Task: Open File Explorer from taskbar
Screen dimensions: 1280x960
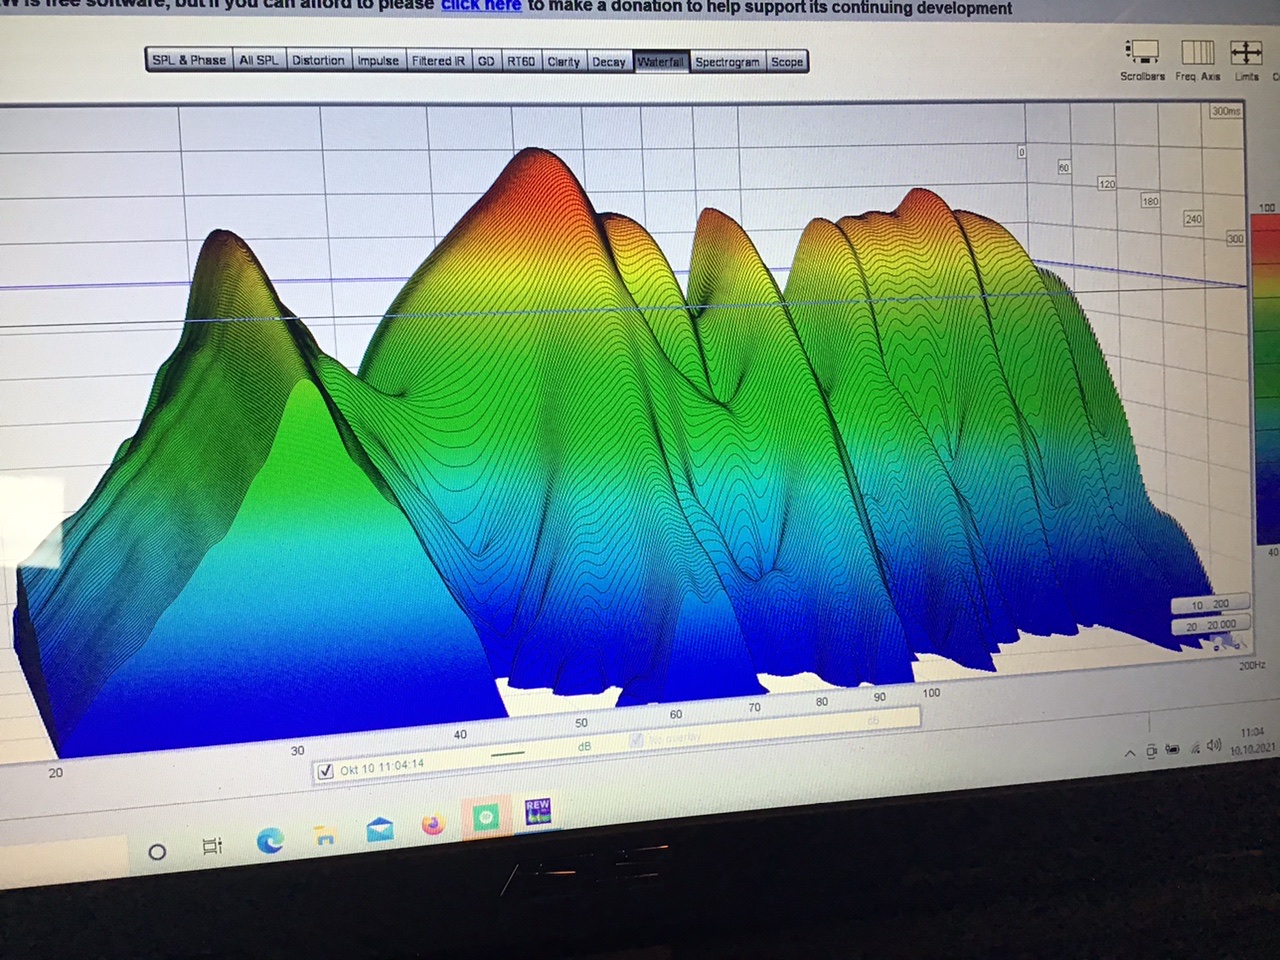Action: [324, 837]
